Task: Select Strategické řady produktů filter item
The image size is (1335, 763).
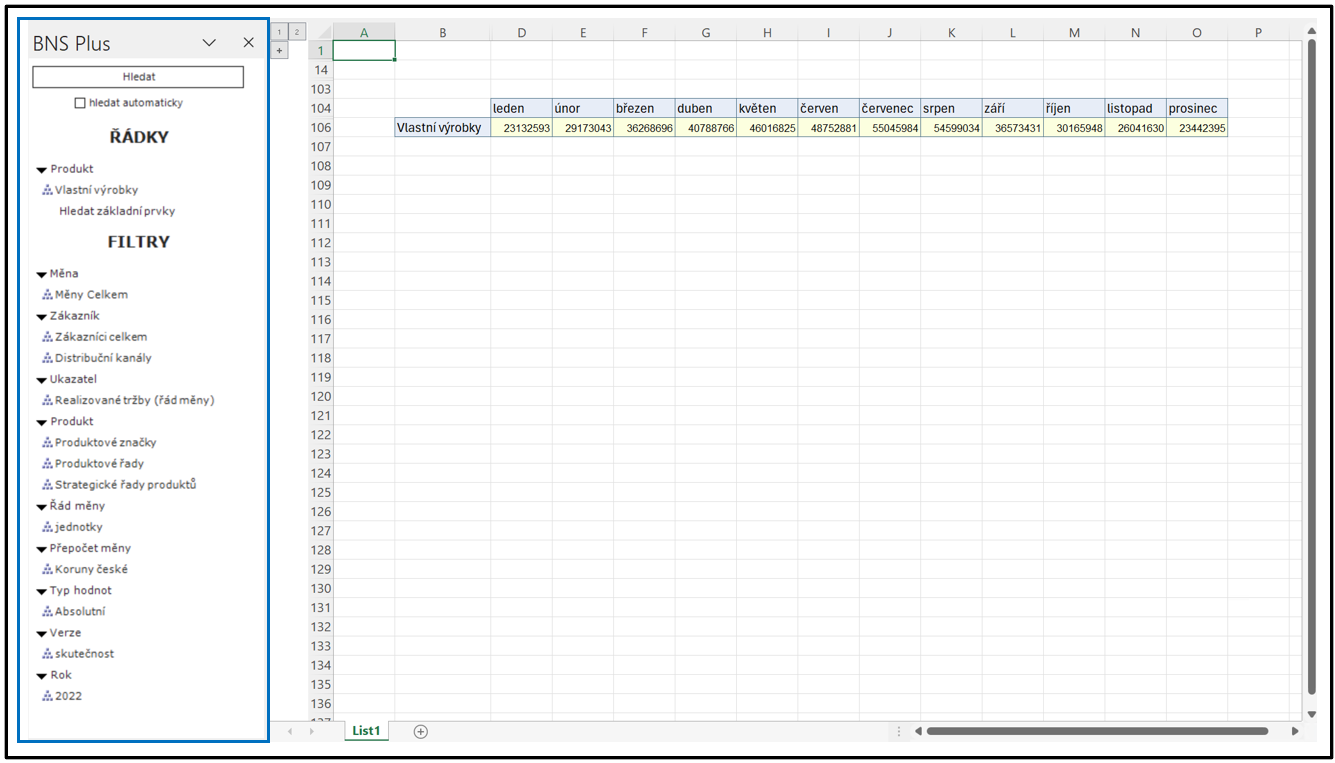Action: tap(126, 485)
